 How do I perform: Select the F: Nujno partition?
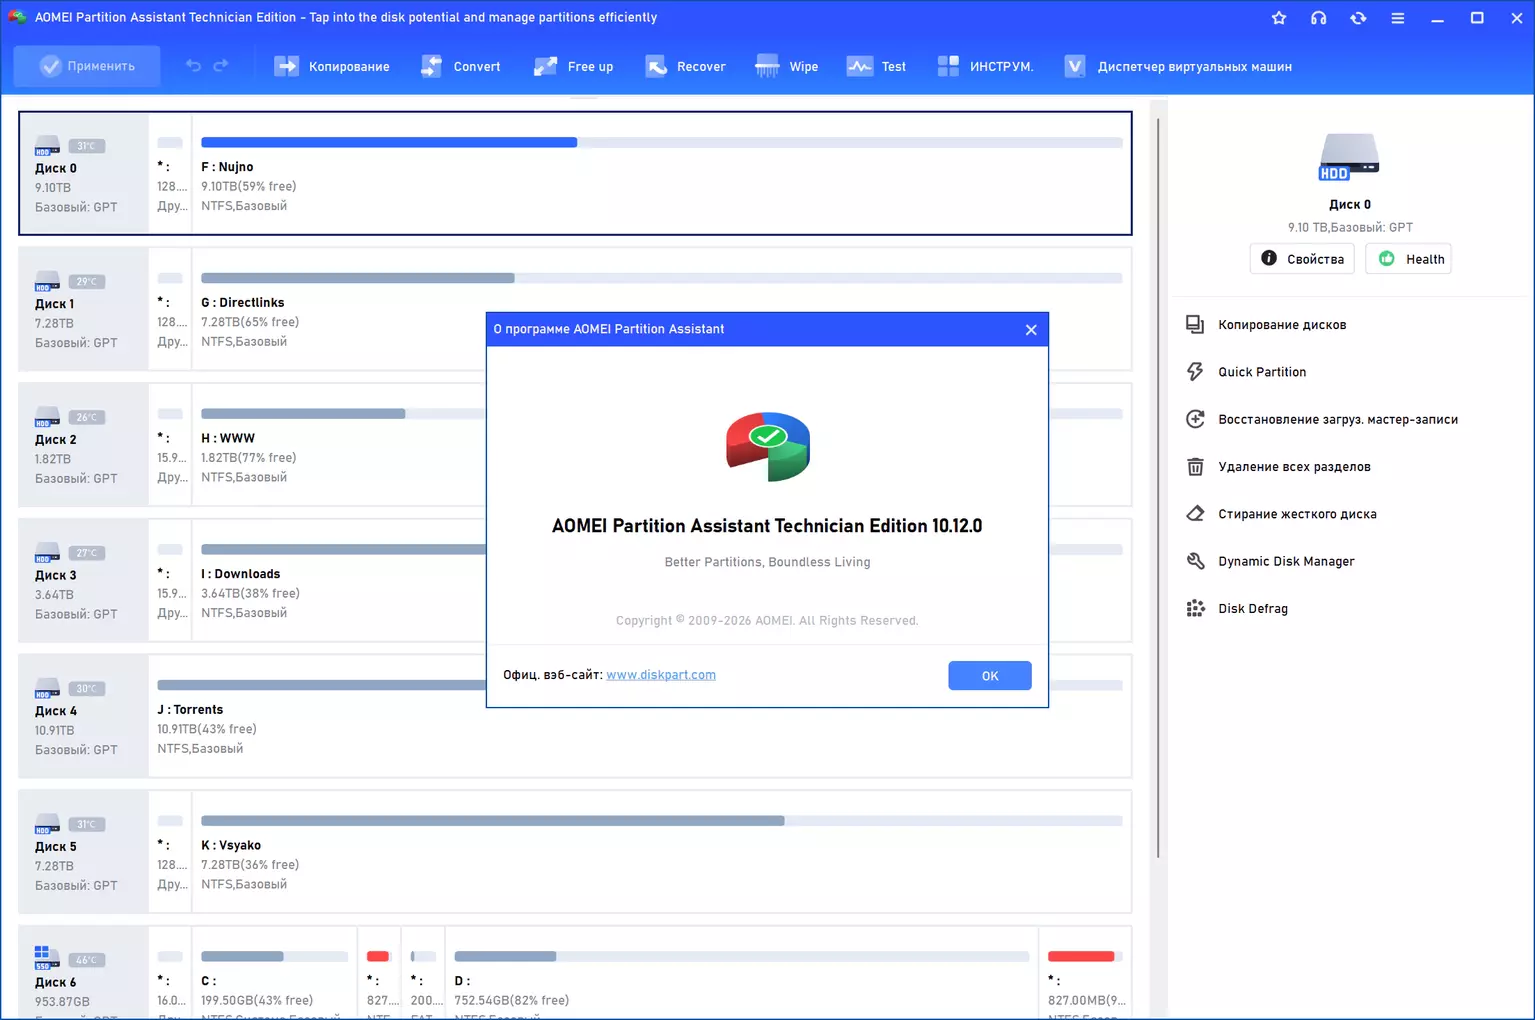(661, 173)
